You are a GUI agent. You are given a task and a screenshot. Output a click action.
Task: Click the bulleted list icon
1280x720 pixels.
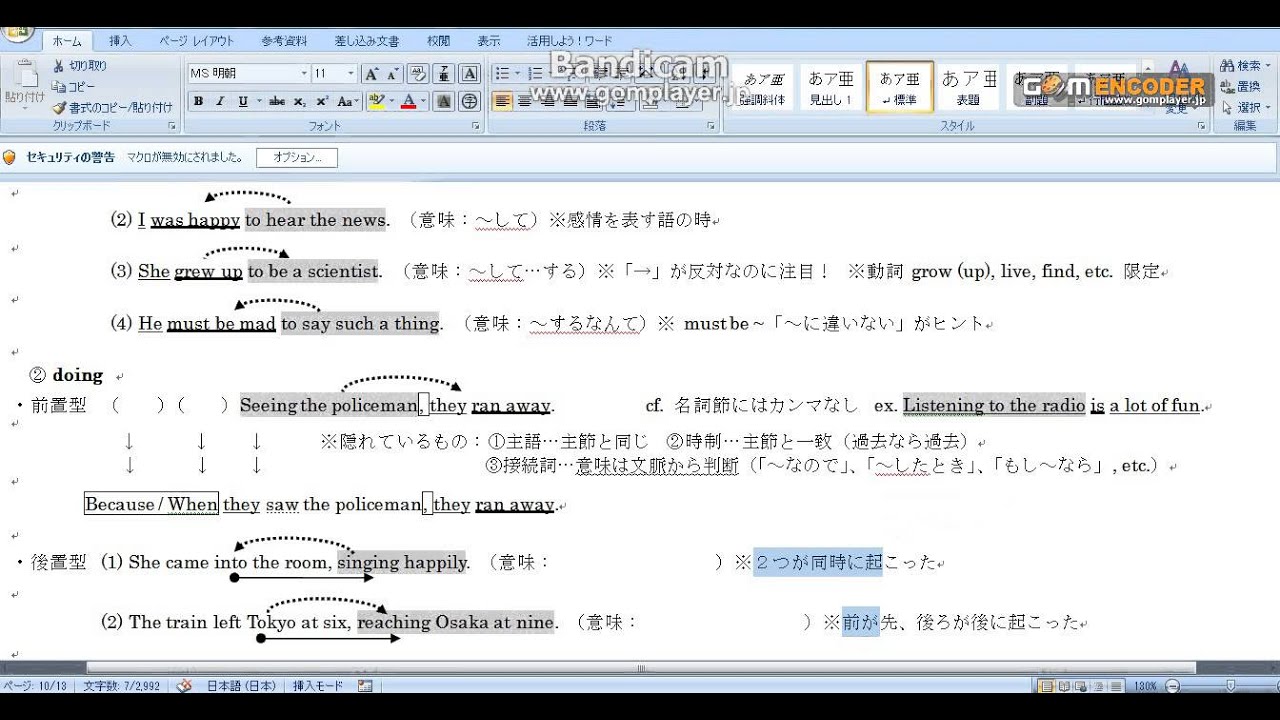[x=502, y=74]
